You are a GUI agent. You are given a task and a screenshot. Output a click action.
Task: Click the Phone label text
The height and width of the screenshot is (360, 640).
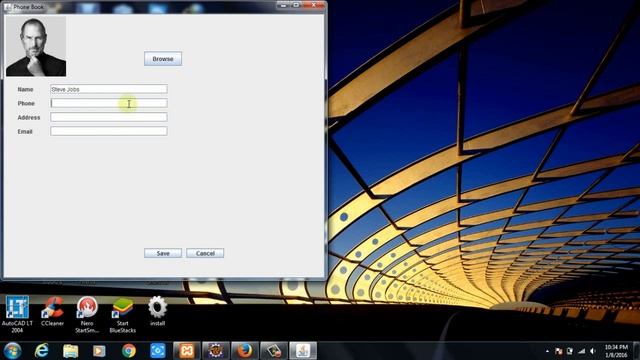(26, 103)
